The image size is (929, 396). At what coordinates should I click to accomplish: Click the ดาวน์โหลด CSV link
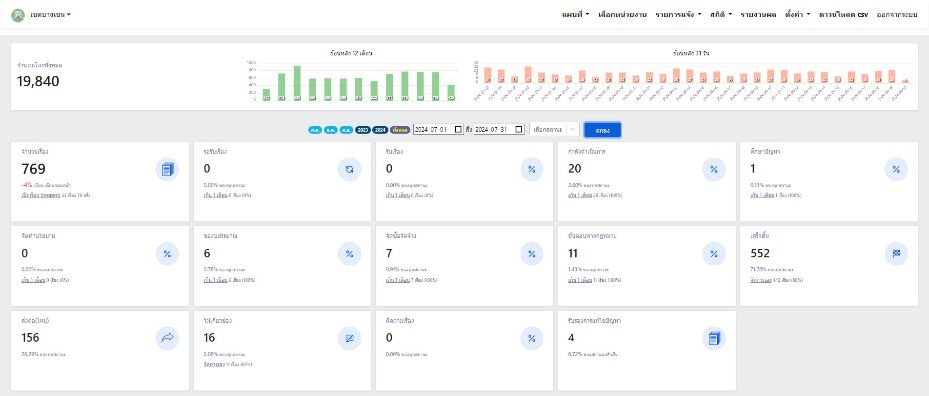(843, 14)
